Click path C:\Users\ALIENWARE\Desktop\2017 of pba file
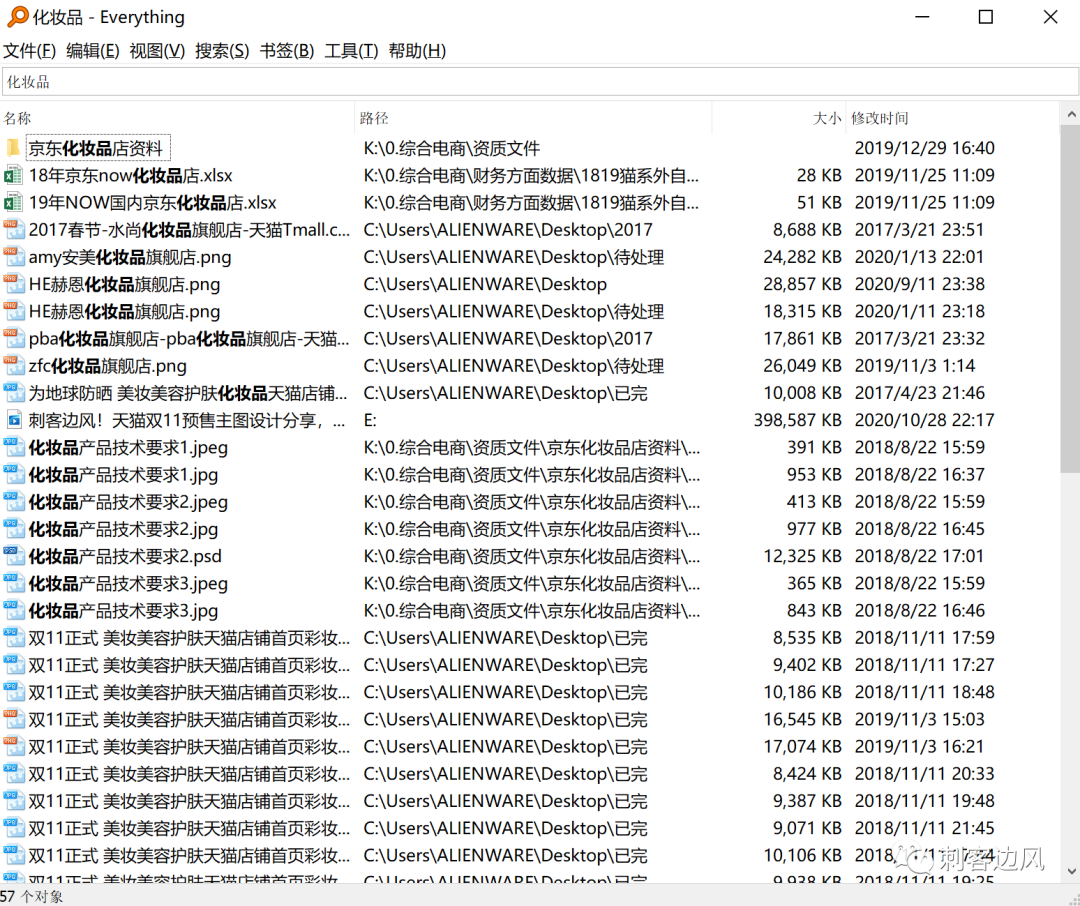Image resolution: width=1080 pixels, height=906 pixels. (508, 338)
